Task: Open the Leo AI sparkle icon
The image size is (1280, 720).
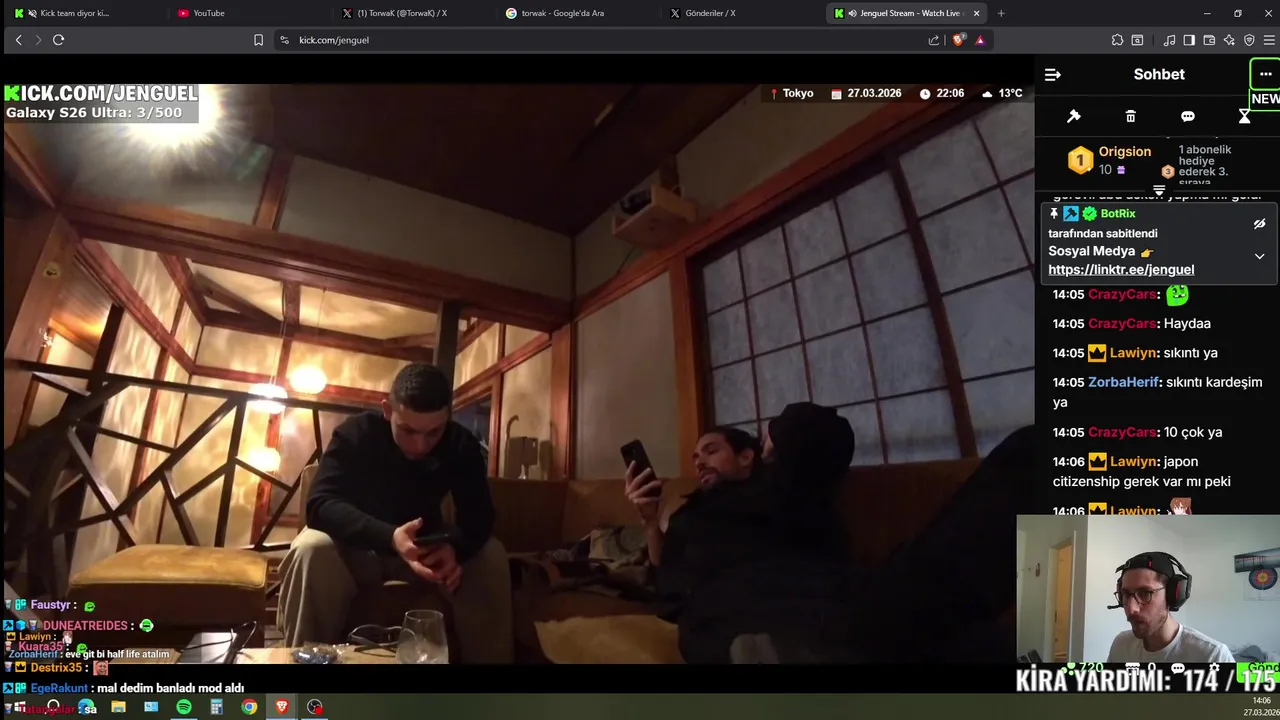Action: point(1229,40)
